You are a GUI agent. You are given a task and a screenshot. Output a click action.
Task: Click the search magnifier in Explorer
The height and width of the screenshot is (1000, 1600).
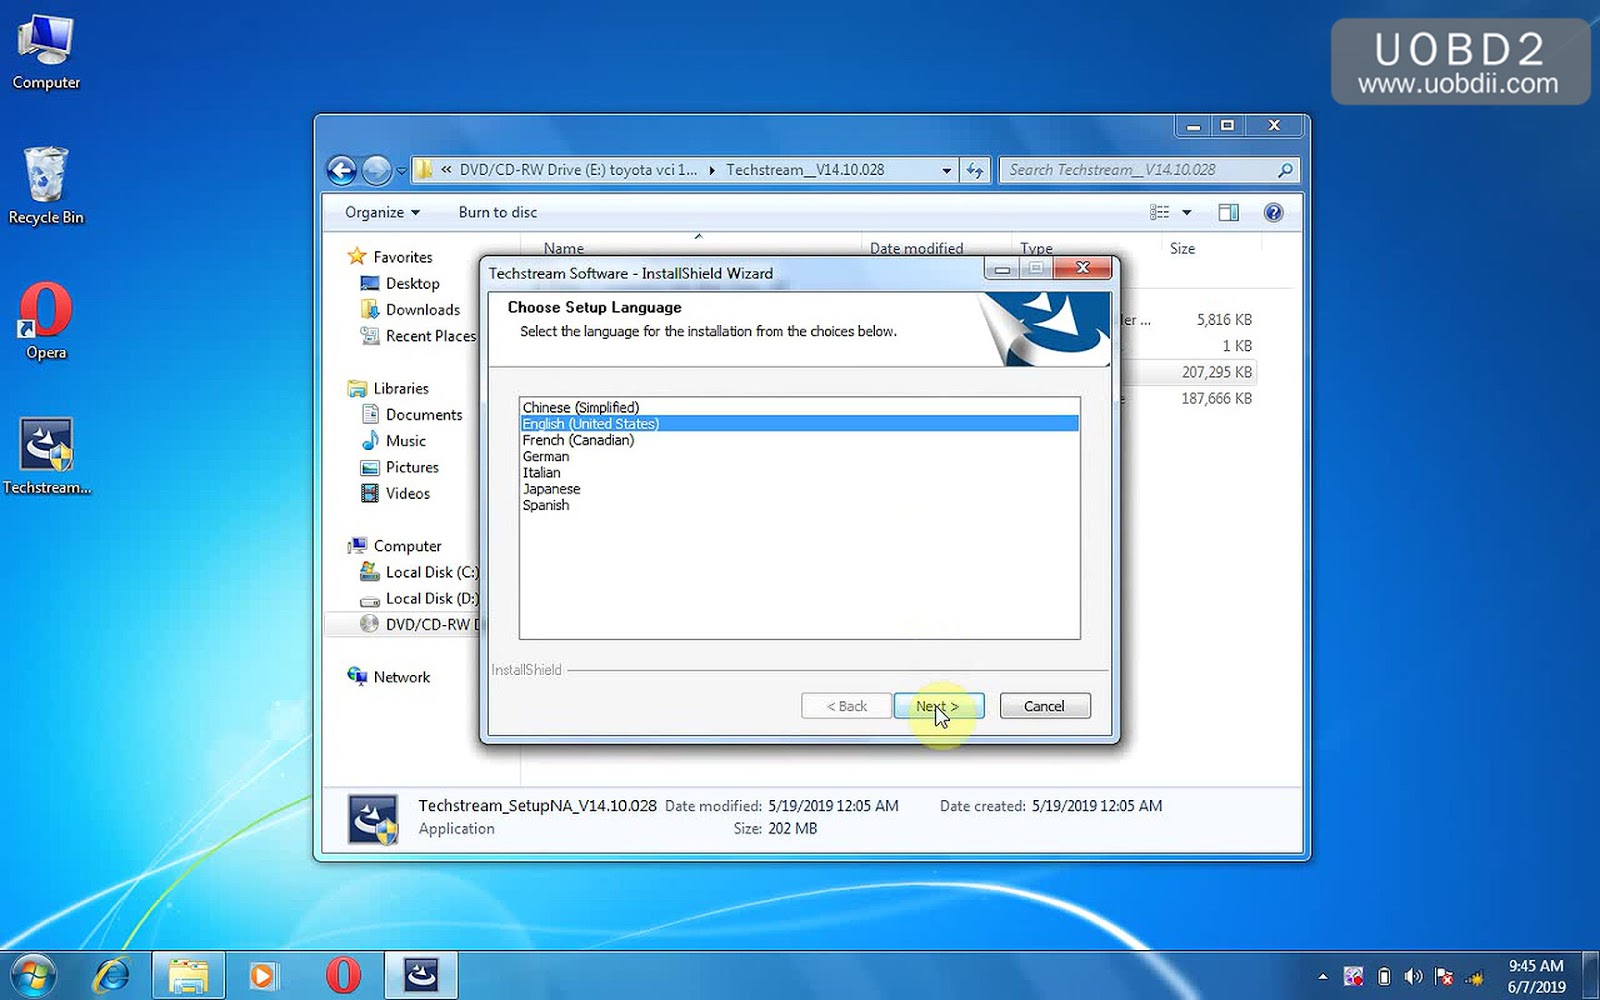click(1285, 170)
